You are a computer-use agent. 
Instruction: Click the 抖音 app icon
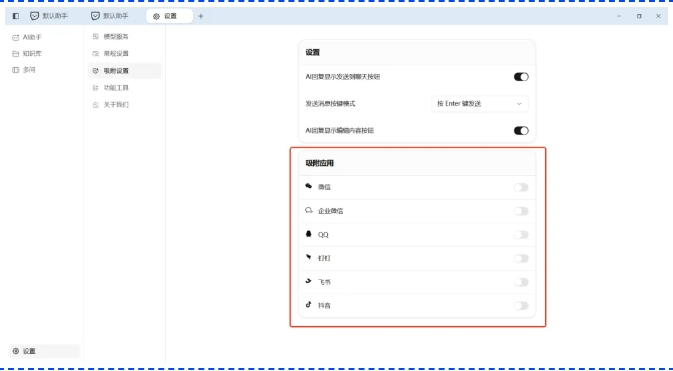(x=309, y=305)
